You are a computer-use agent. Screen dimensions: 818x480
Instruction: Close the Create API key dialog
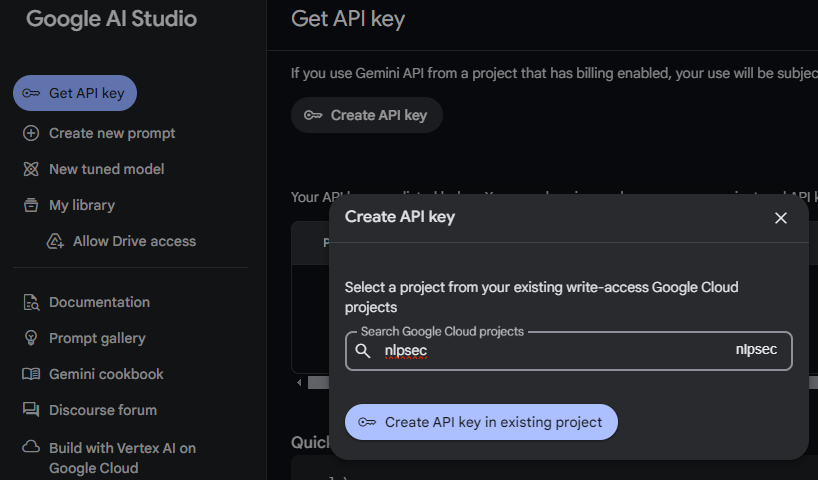click(x=781, y=218)
